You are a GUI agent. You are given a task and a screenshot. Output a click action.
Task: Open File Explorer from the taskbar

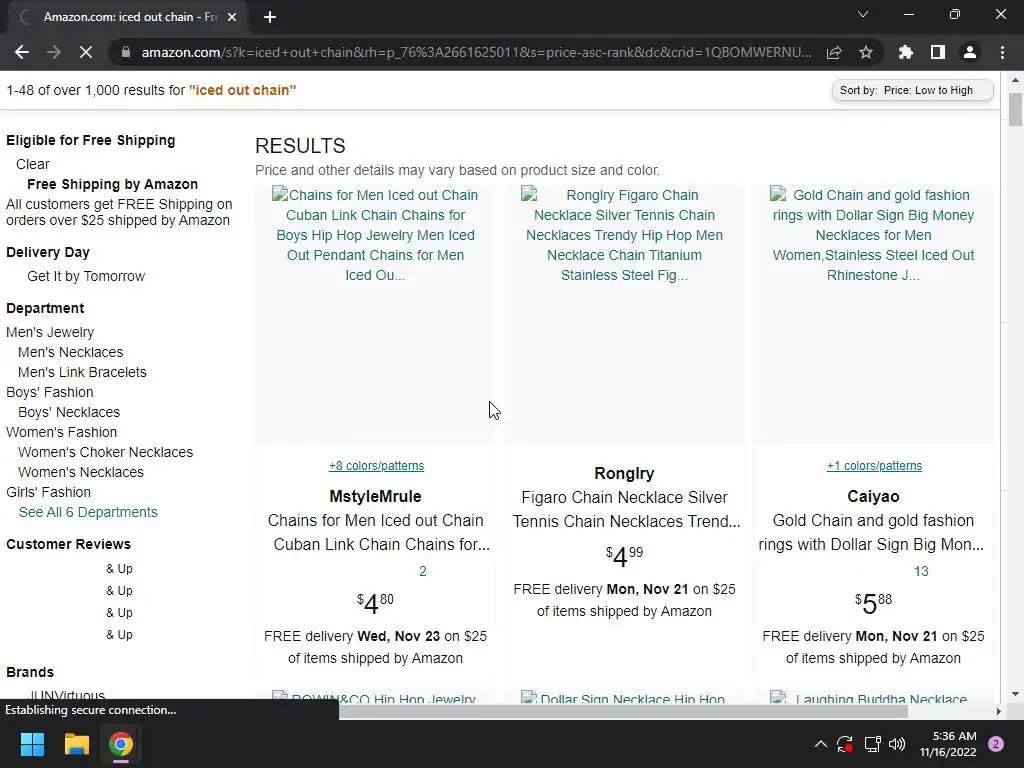point(76,744)
